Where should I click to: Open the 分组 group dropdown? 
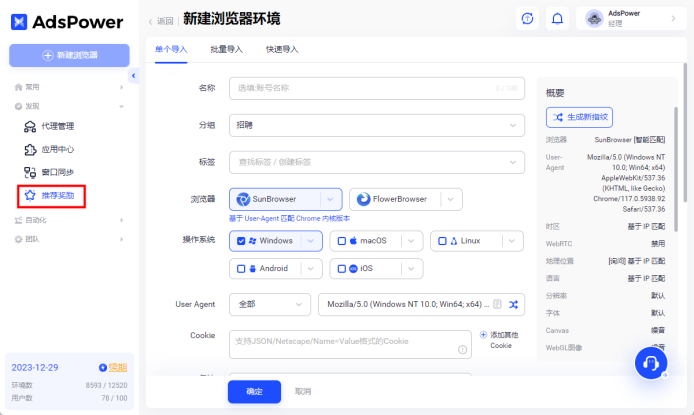click(x=377, y=125)
